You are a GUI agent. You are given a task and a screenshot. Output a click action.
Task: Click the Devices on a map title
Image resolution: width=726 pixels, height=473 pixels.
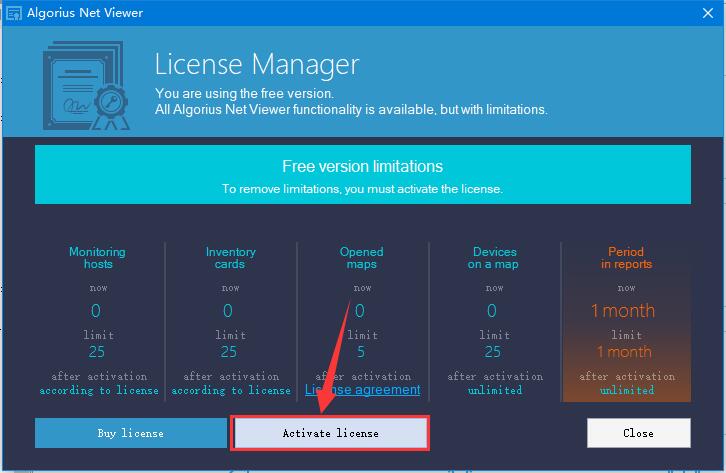(494, 258)
